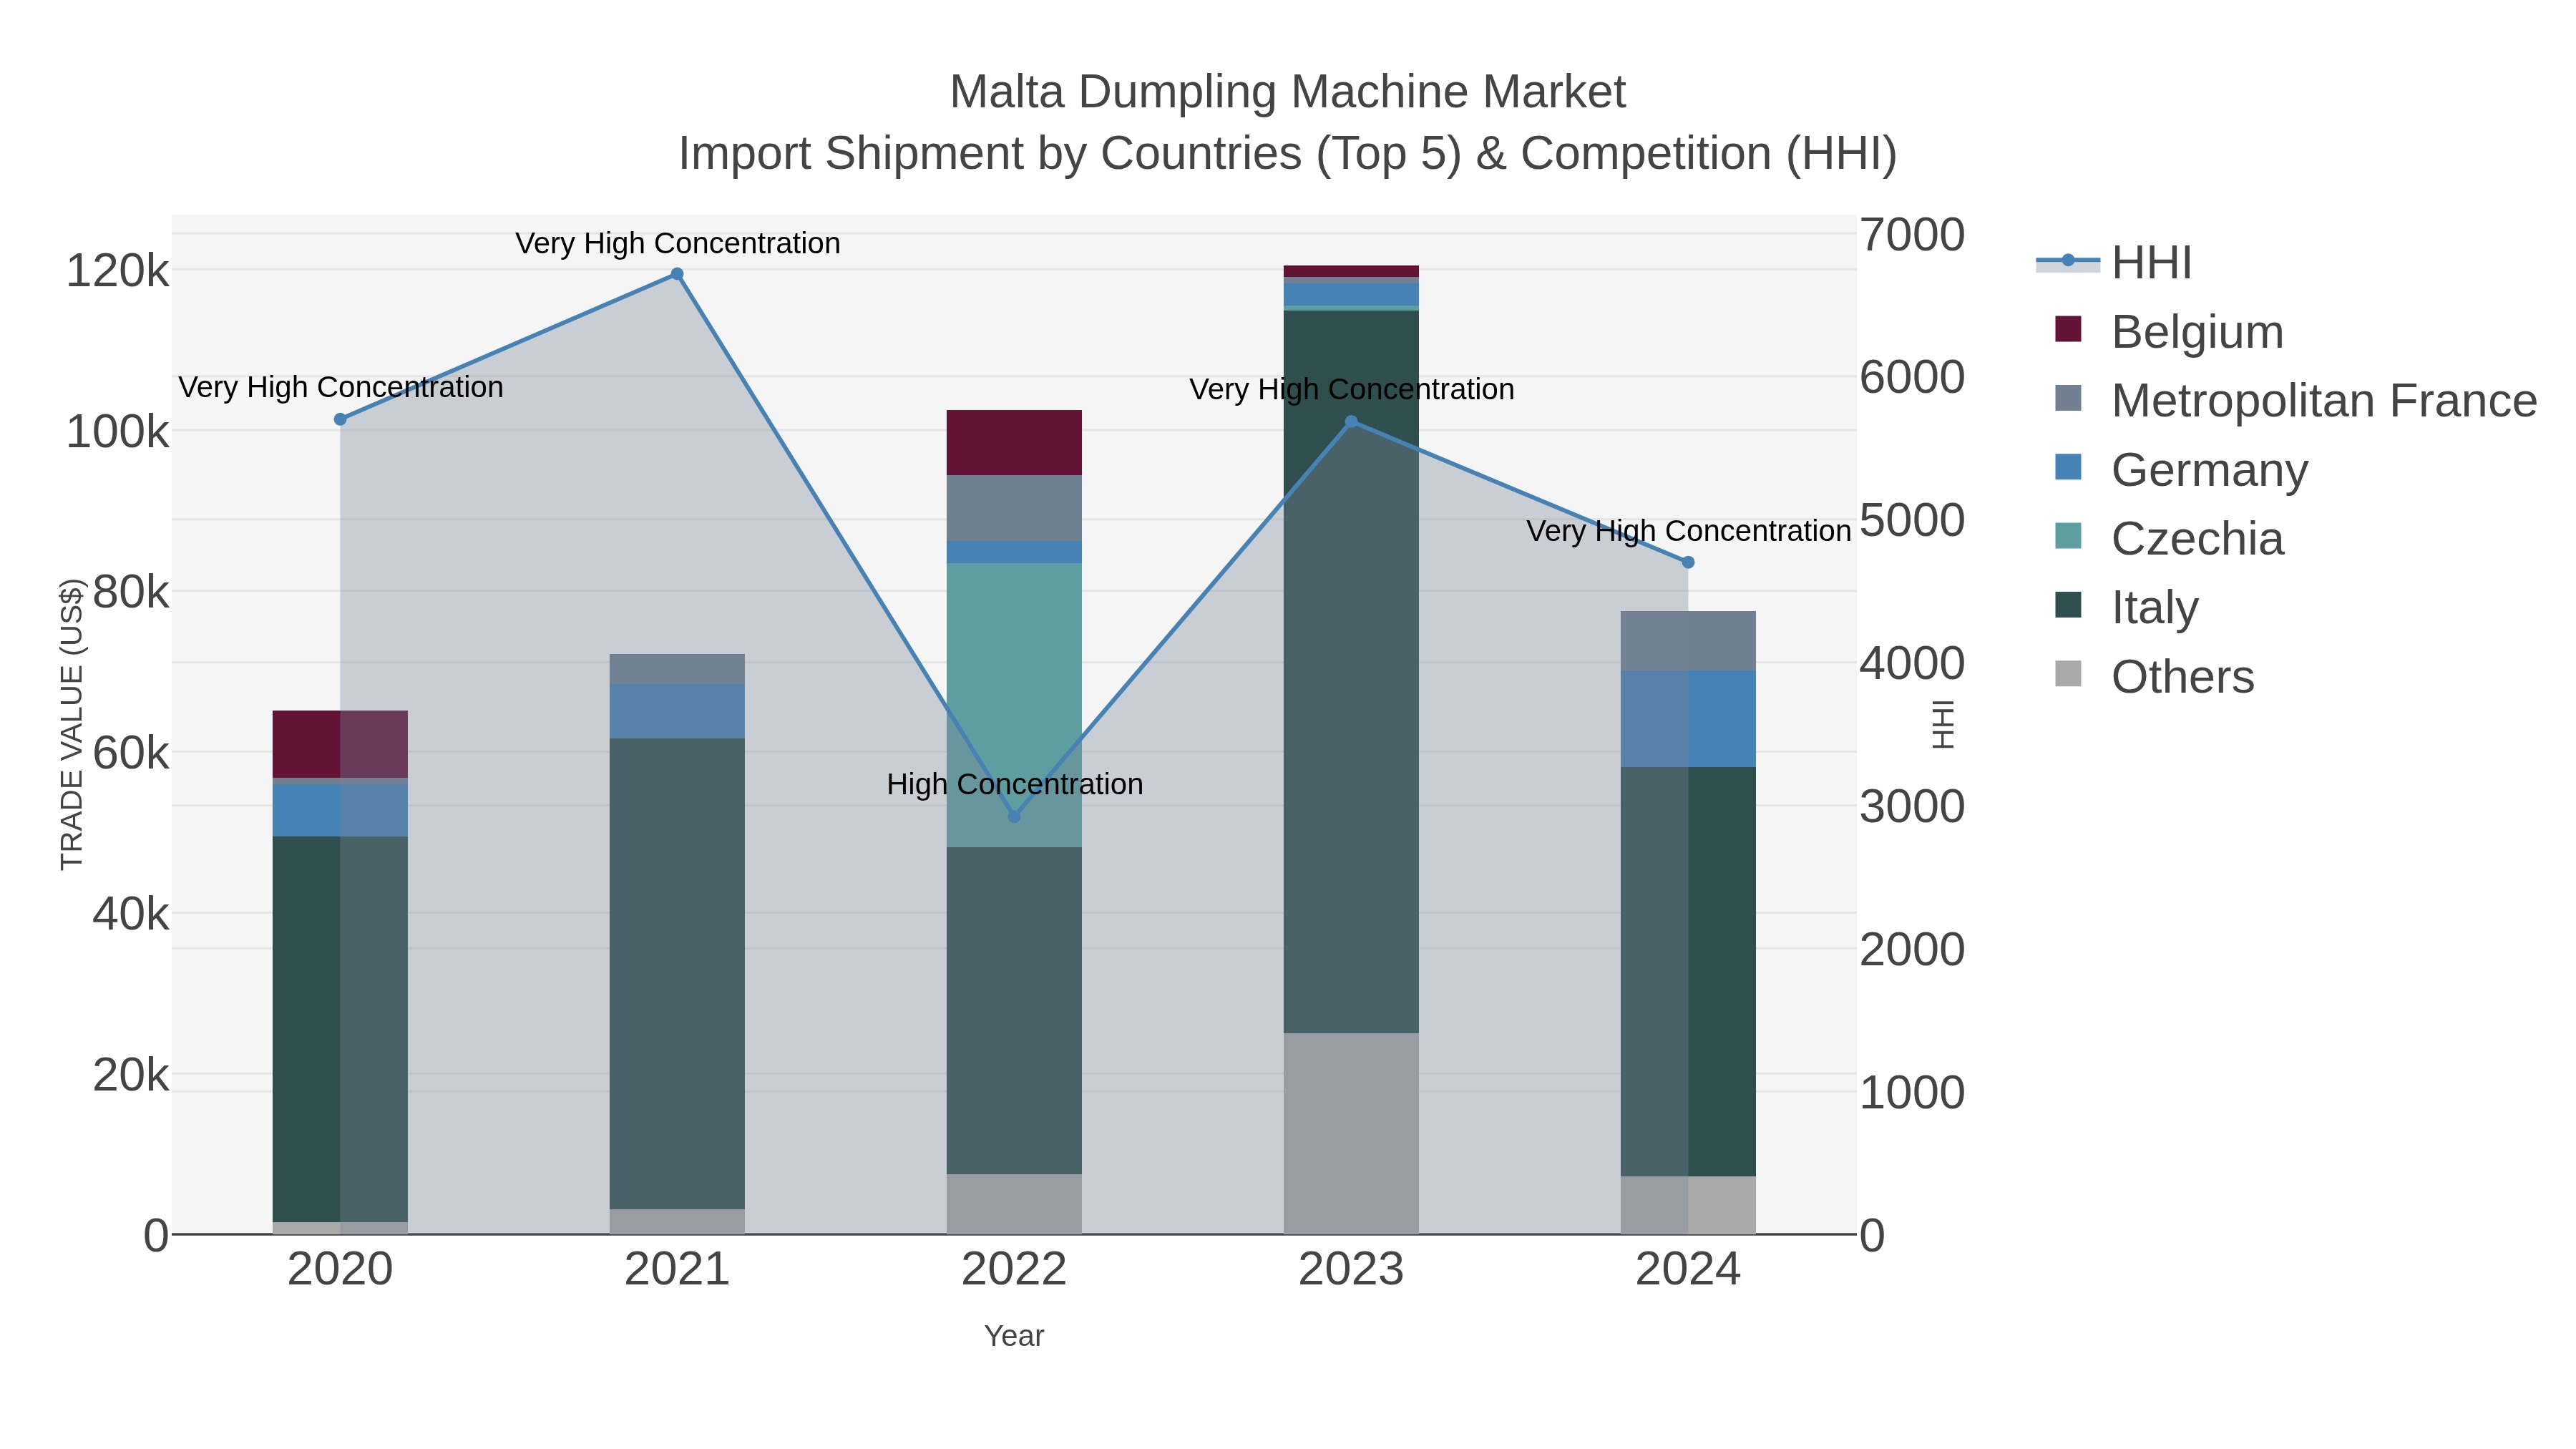2576x1449 pixels.
Task: Select the Belgium segment atop the 2022 bar
Action: click(x=1014, y=443)
